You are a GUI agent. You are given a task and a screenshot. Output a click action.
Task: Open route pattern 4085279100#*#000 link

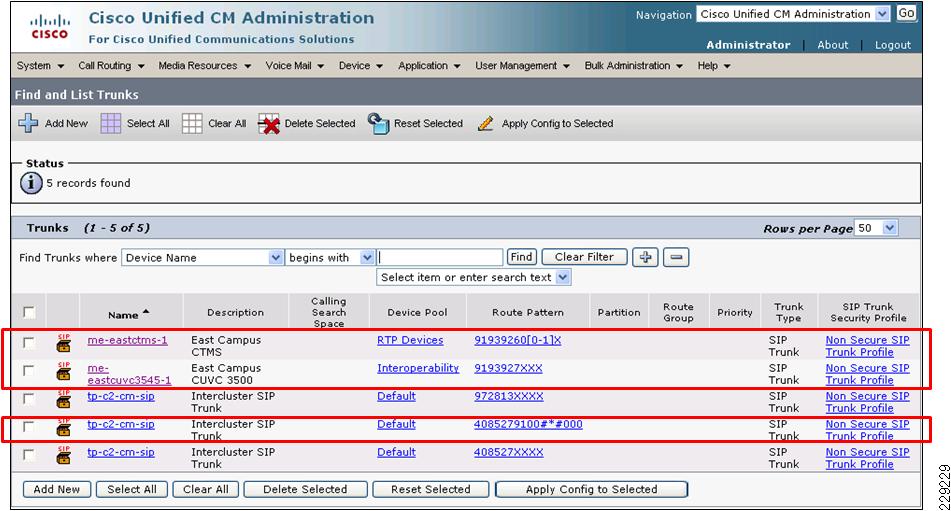(528, 424)
